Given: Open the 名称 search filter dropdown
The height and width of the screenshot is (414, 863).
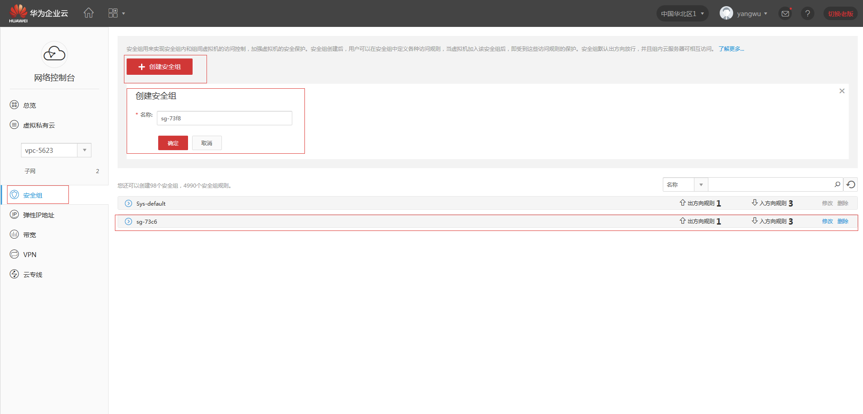Looking at the screenshot, I should tap(685, 185).
